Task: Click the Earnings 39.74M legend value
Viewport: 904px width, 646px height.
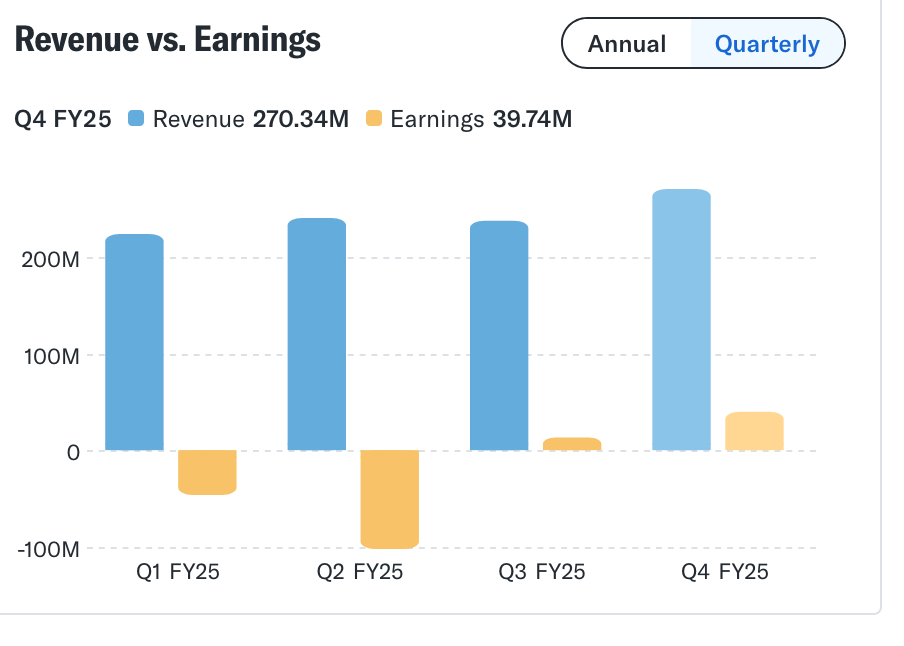Action: pyautogui.click(x=531, y=120)
